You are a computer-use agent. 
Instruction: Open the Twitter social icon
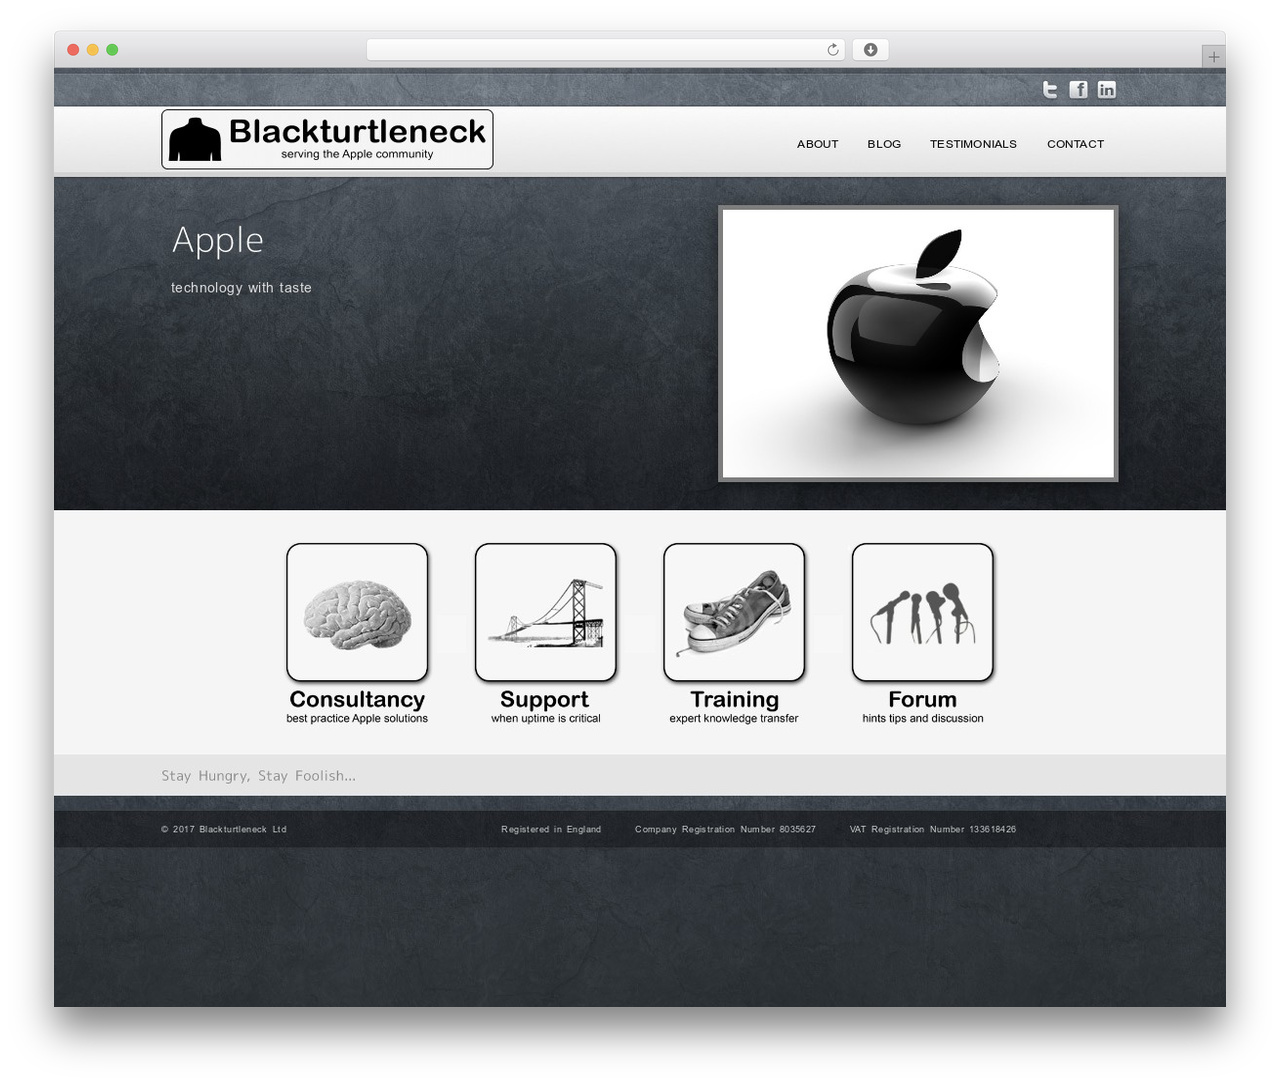tap(1050, 90)
